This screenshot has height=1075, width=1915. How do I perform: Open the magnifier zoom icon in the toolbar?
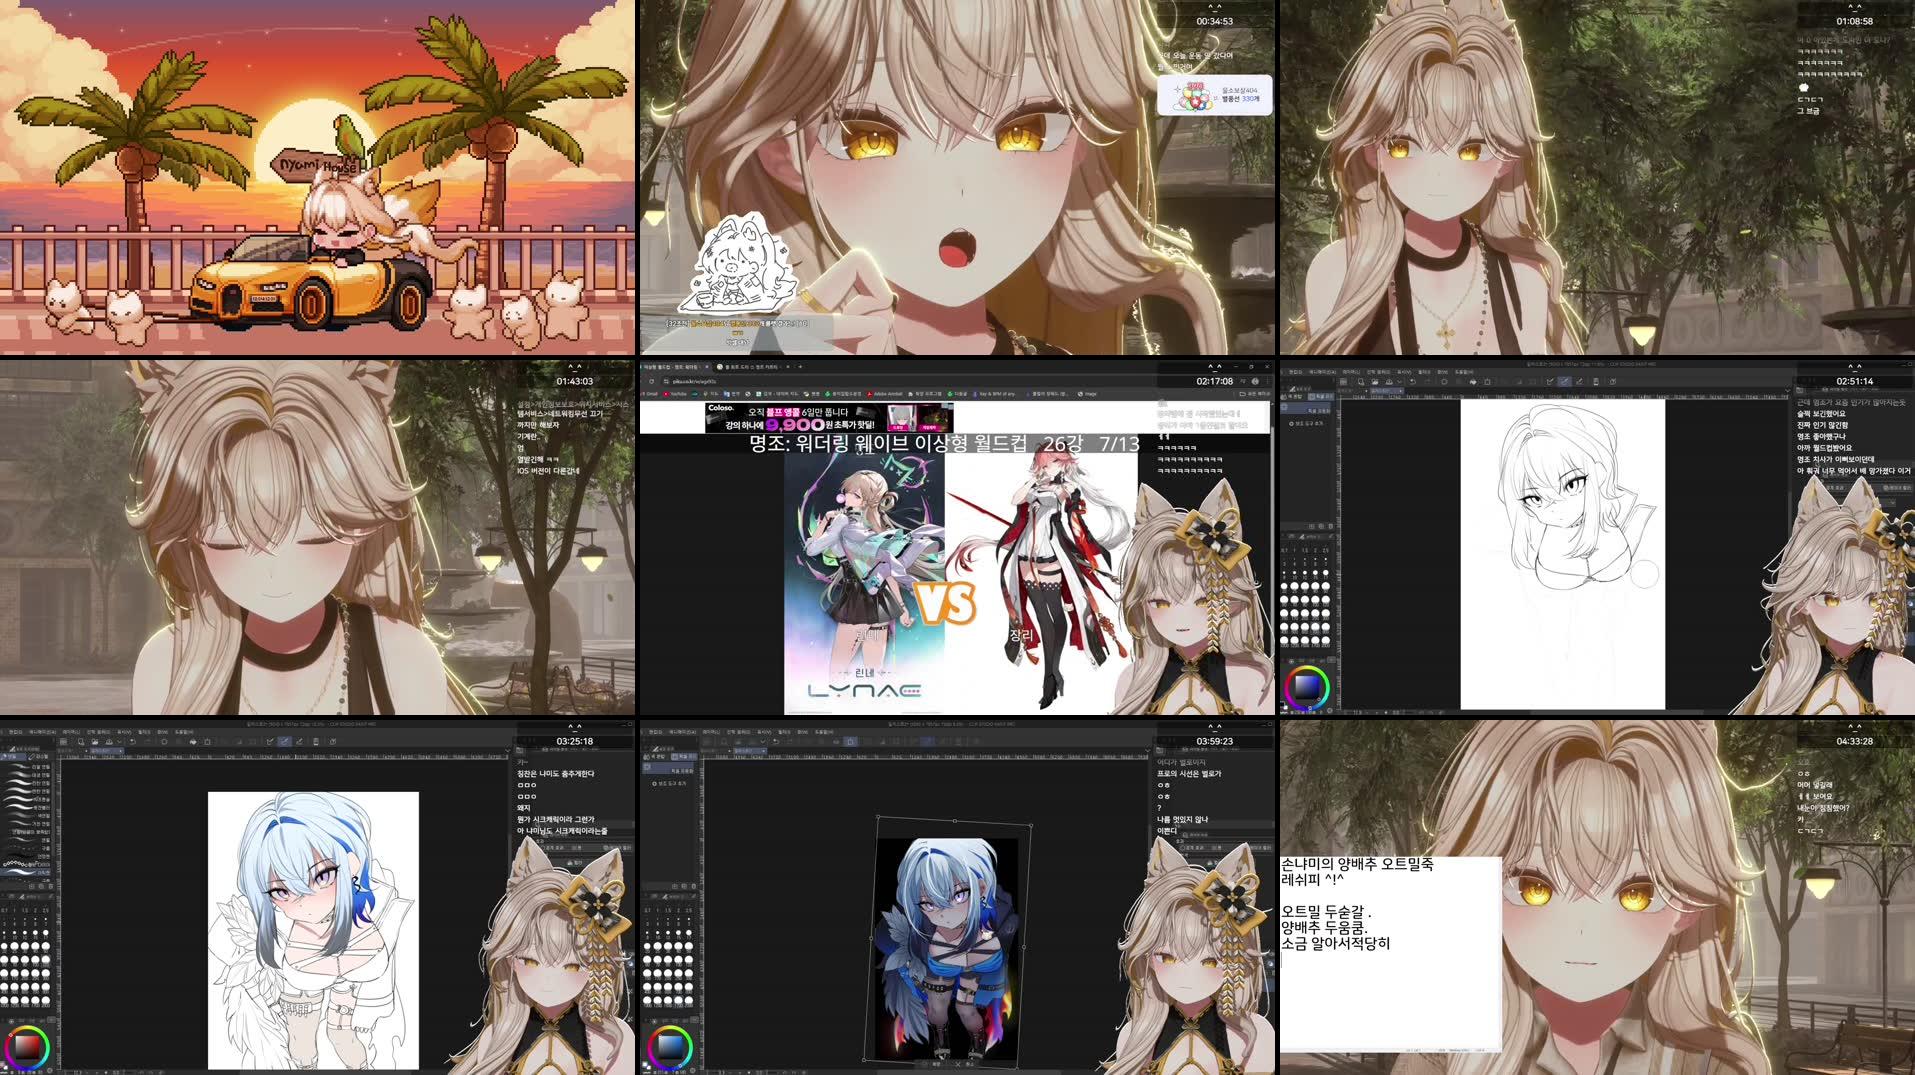pos(81,741)
